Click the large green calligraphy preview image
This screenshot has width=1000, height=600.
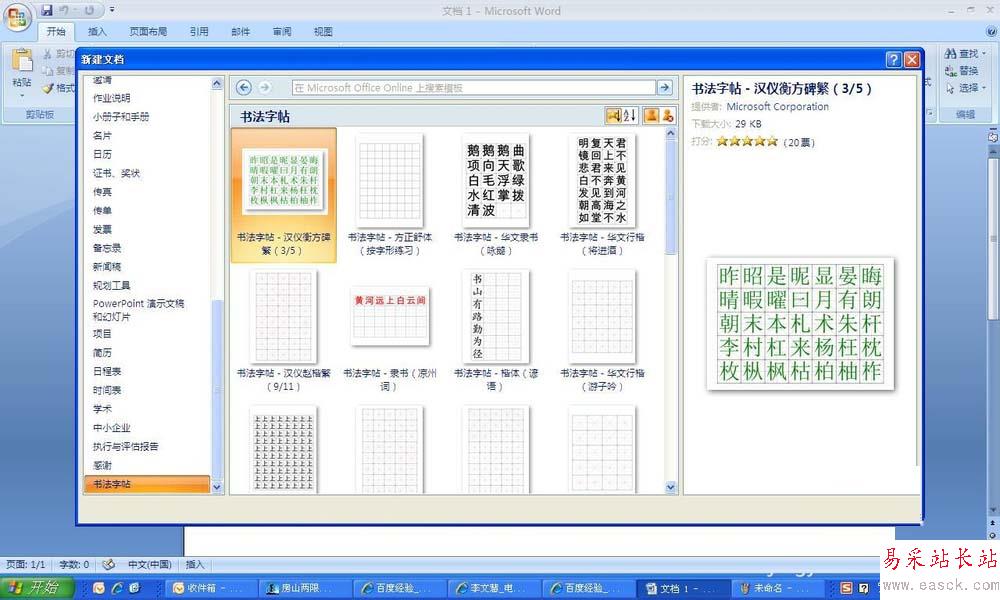pos(800,324)
